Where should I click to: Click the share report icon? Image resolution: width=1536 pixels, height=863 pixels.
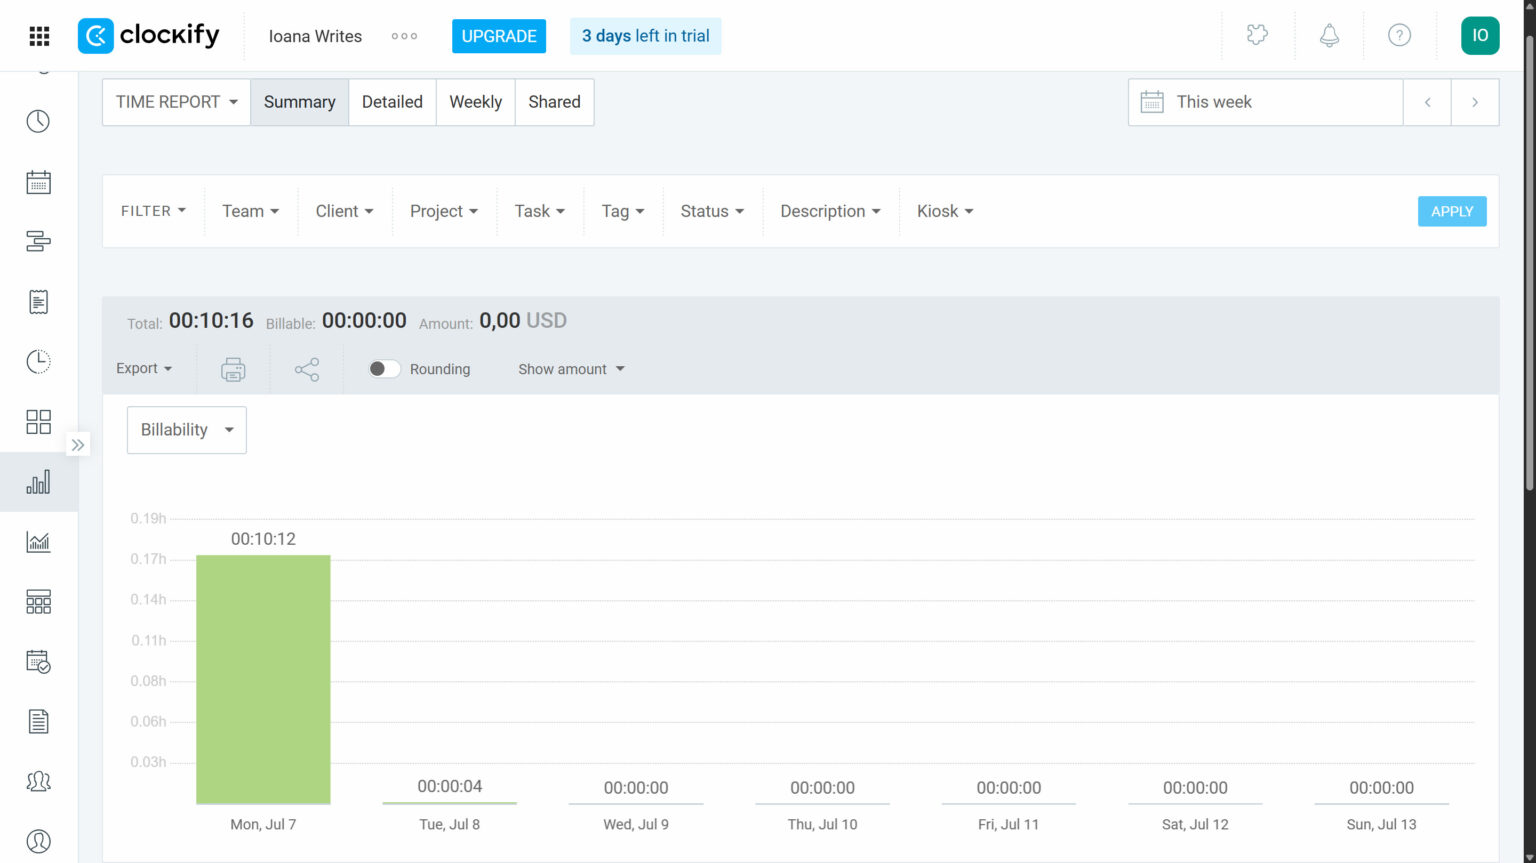[307, 369]
